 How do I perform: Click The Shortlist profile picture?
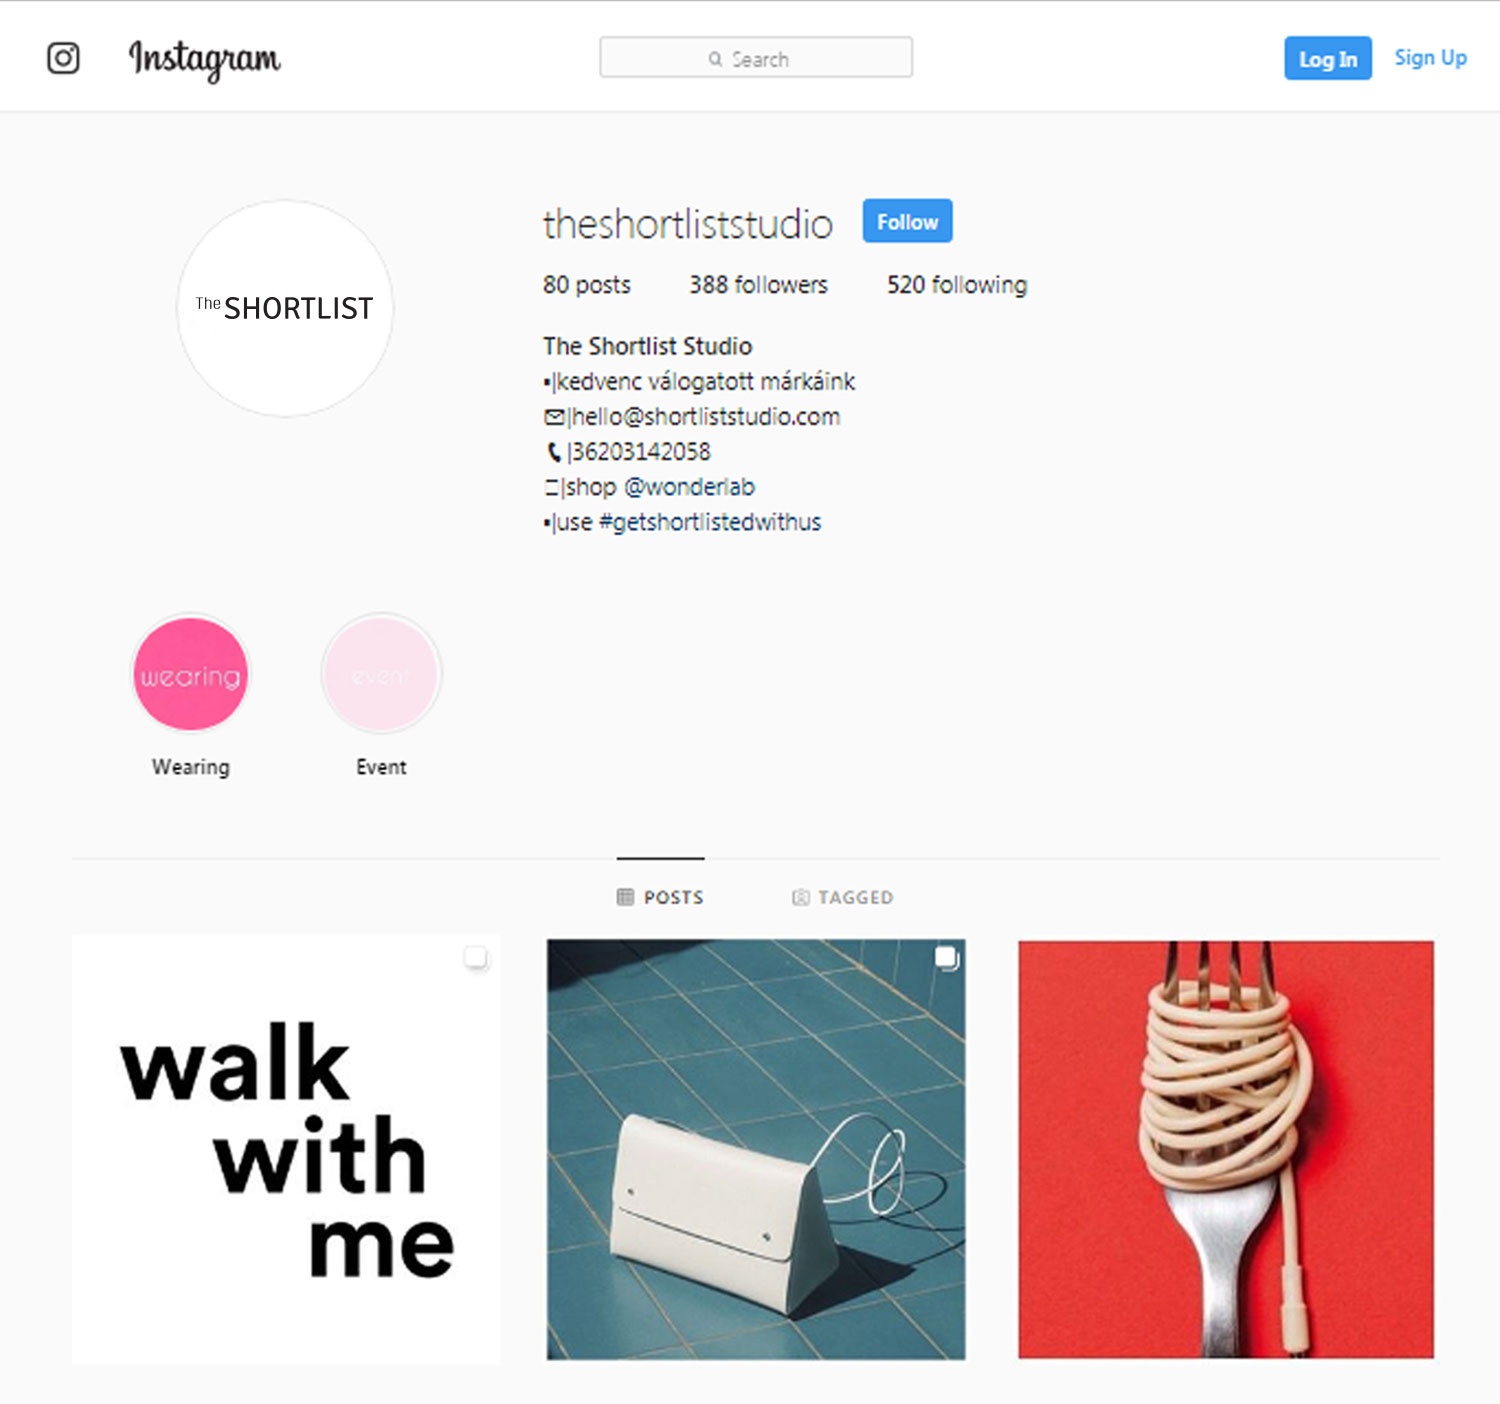click(x=285, y=308)
